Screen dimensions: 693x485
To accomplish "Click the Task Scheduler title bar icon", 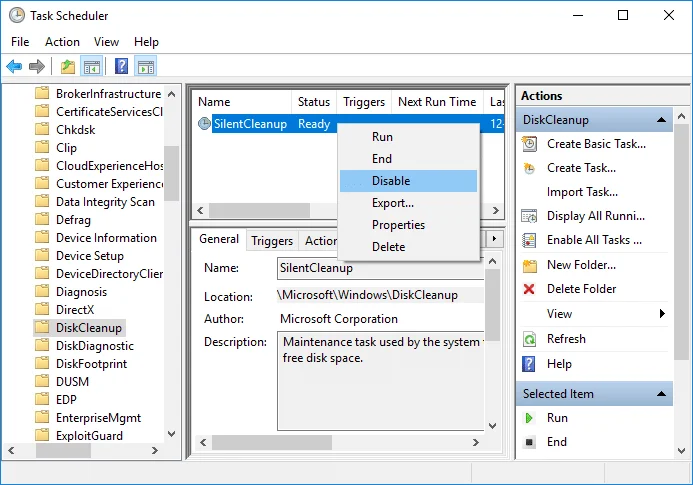I will (x=17, y=15).
